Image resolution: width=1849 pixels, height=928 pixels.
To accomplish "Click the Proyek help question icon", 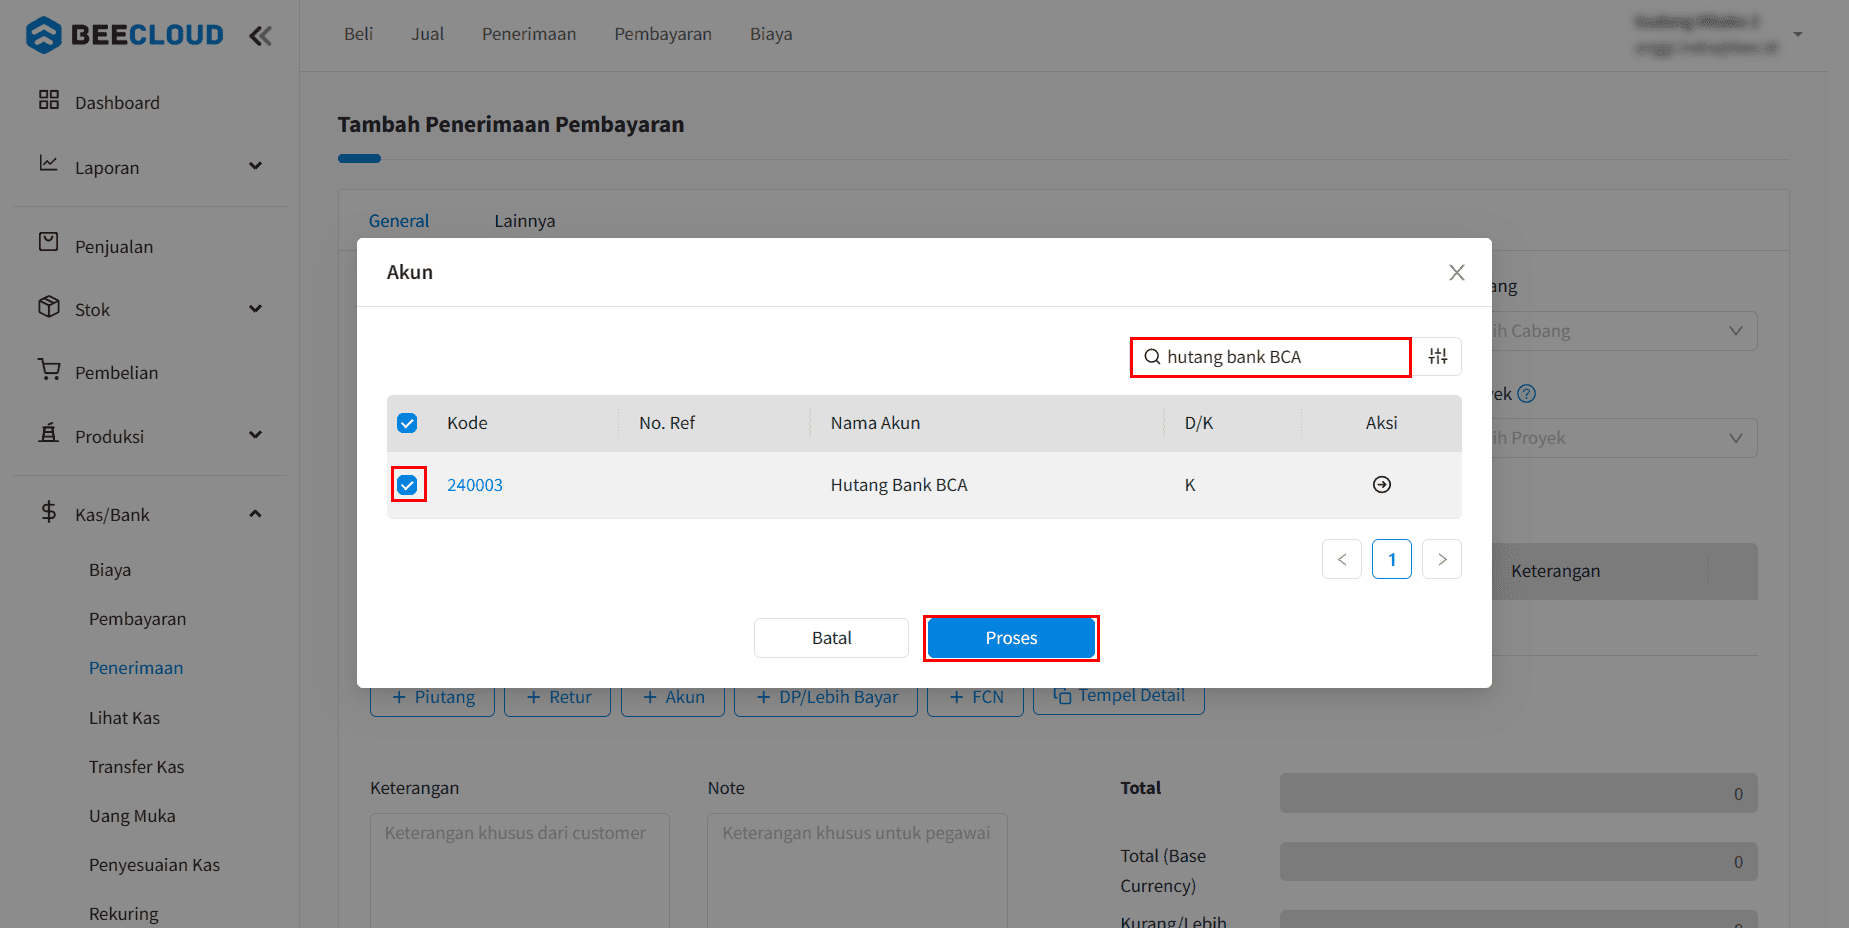I will click(1526, 394).
